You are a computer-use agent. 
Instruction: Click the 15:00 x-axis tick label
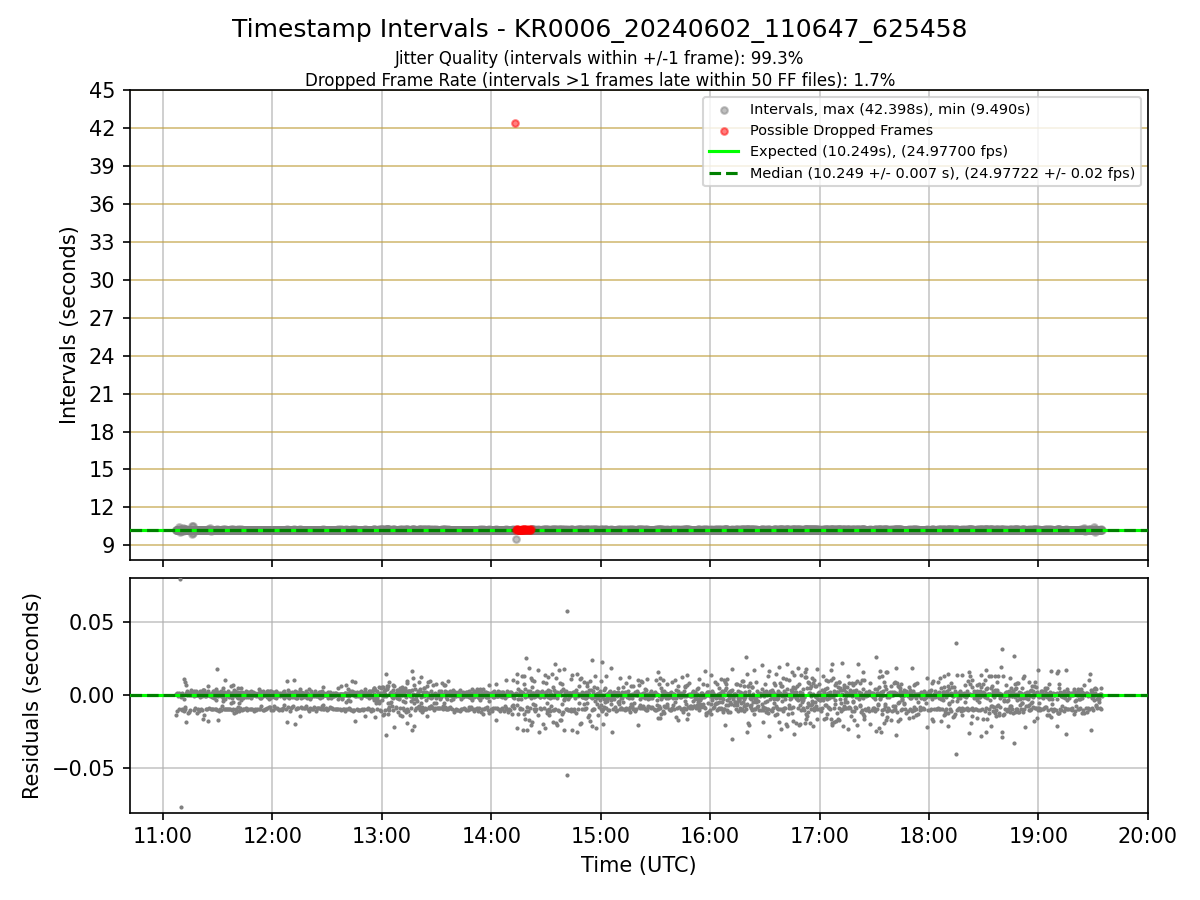600,836
